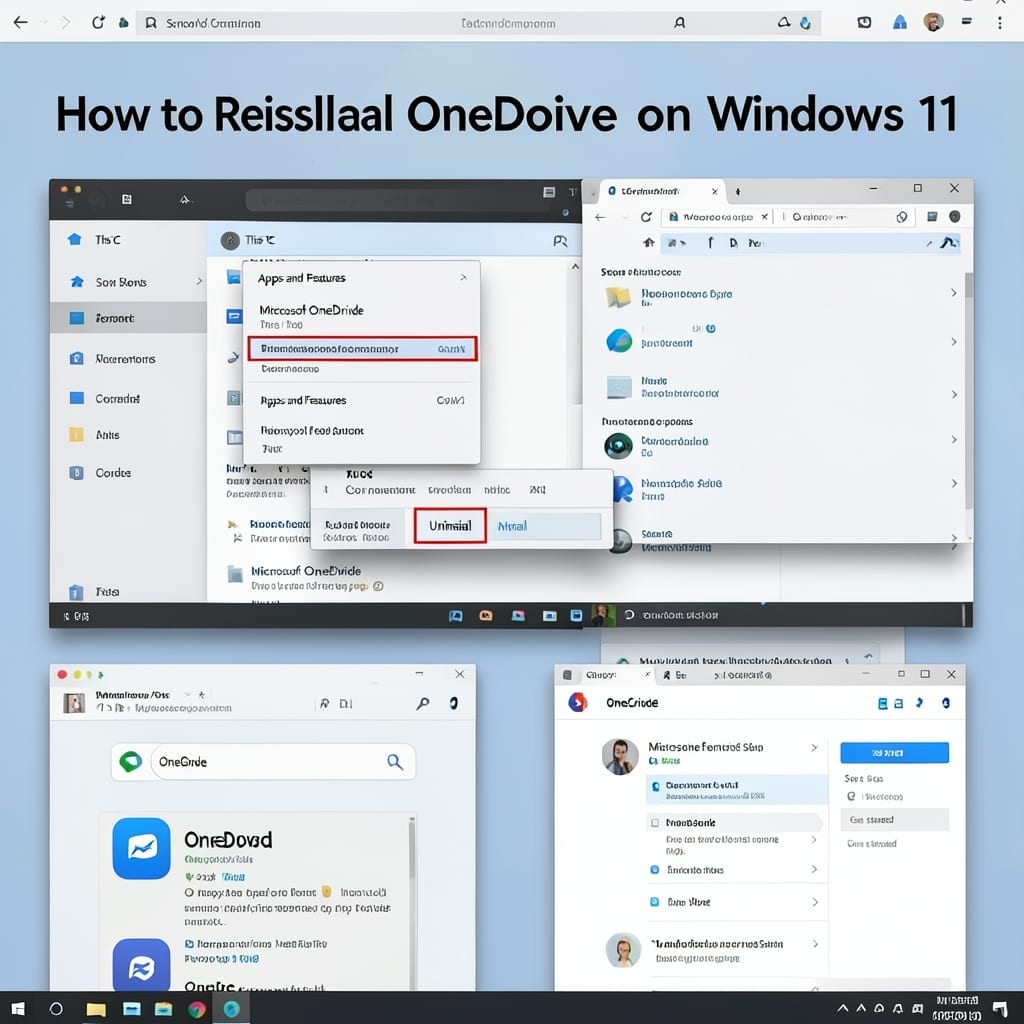Screen dimensions: 1024x1024
Task: Show hidden system tray icons chevron
Action: 842,1008
